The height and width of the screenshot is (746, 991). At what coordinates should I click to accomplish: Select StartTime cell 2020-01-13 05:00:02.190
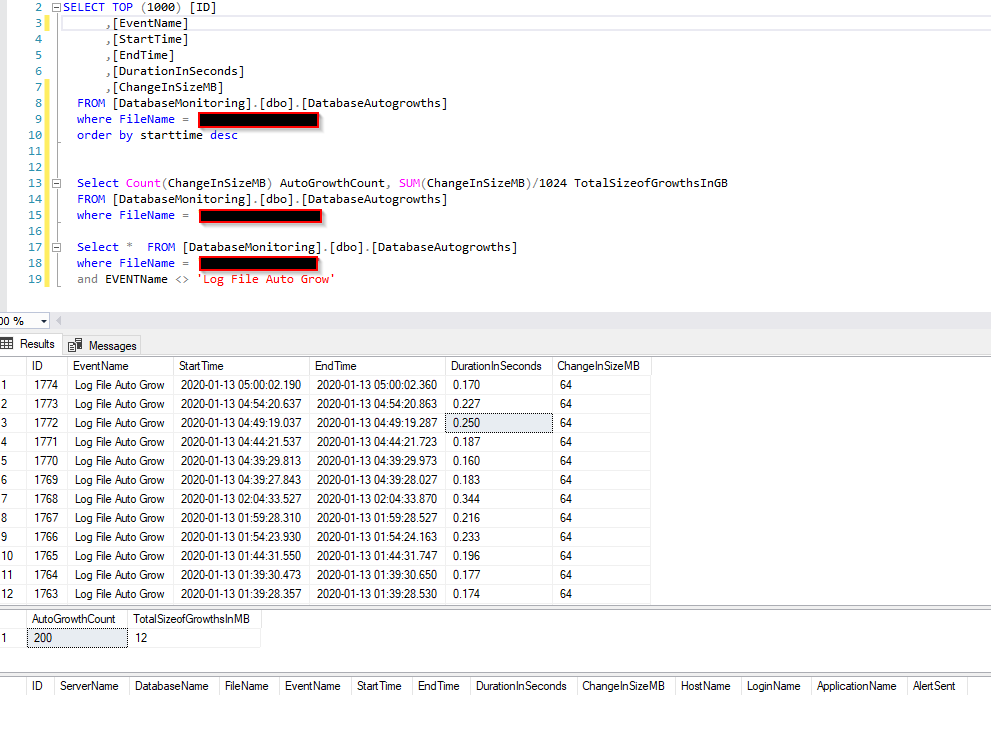click(243, 385)
